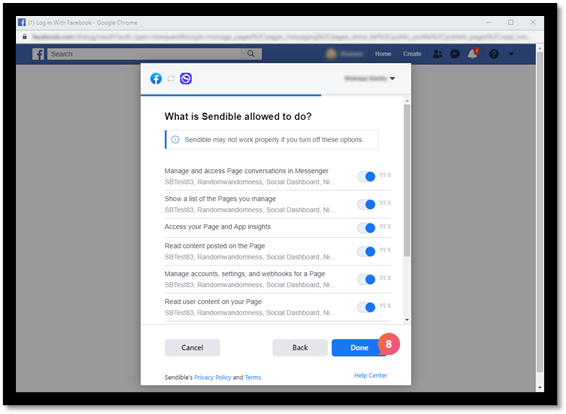Close the Chrome window
566x414 pixels.
pyautogui.click(x=533, y=22)
